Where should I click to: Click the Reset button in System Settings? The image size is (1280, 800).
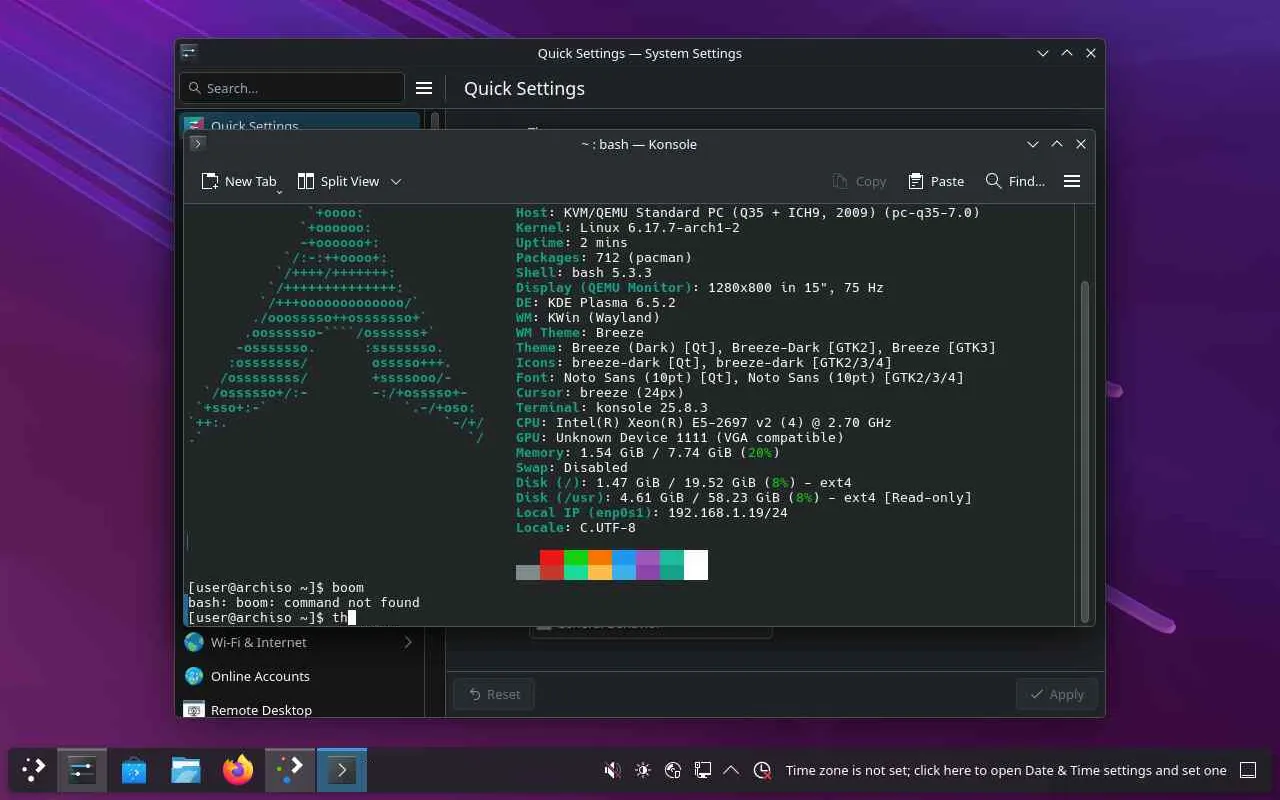494,694
